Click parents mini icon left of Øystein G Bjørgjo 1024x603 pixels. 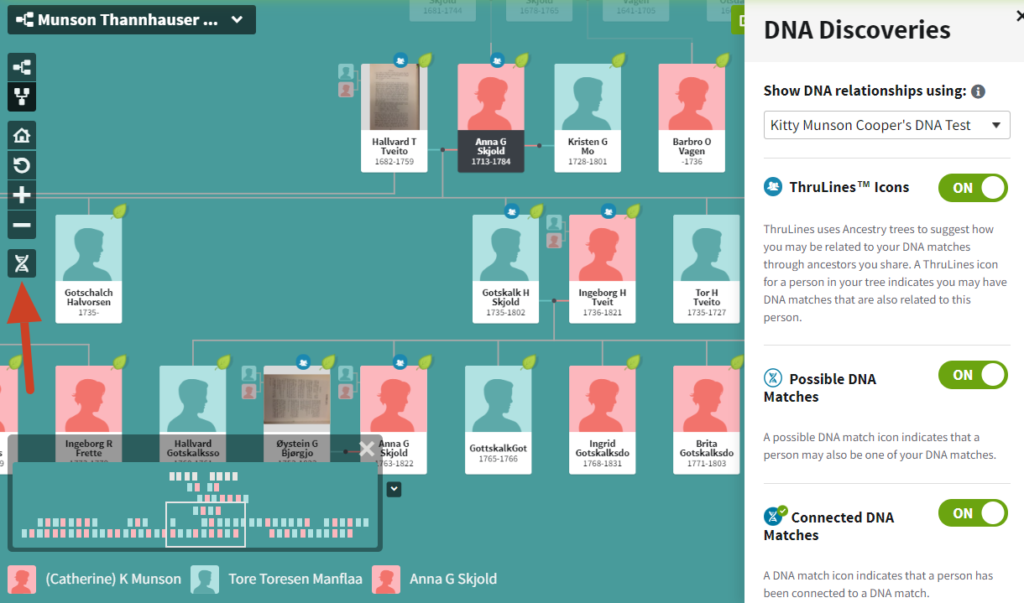pyautogui.click(x=249, y=382)
